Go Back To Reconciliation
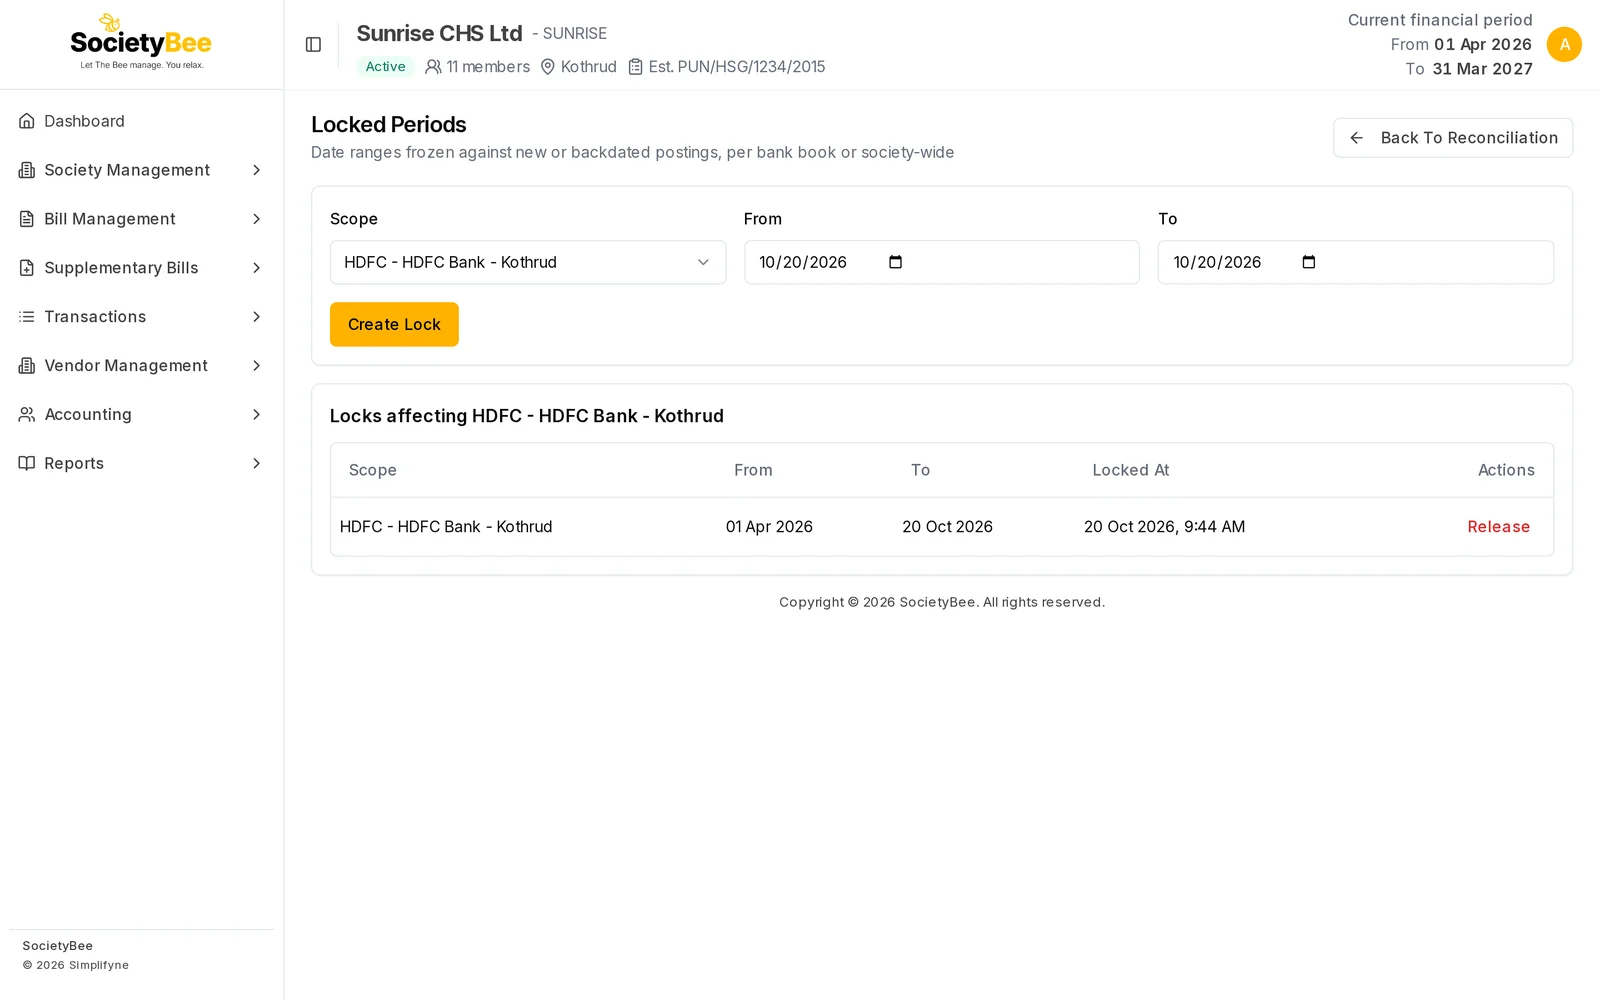This screenshot has height=1000, width=1600. click(x=1452, y=138)
